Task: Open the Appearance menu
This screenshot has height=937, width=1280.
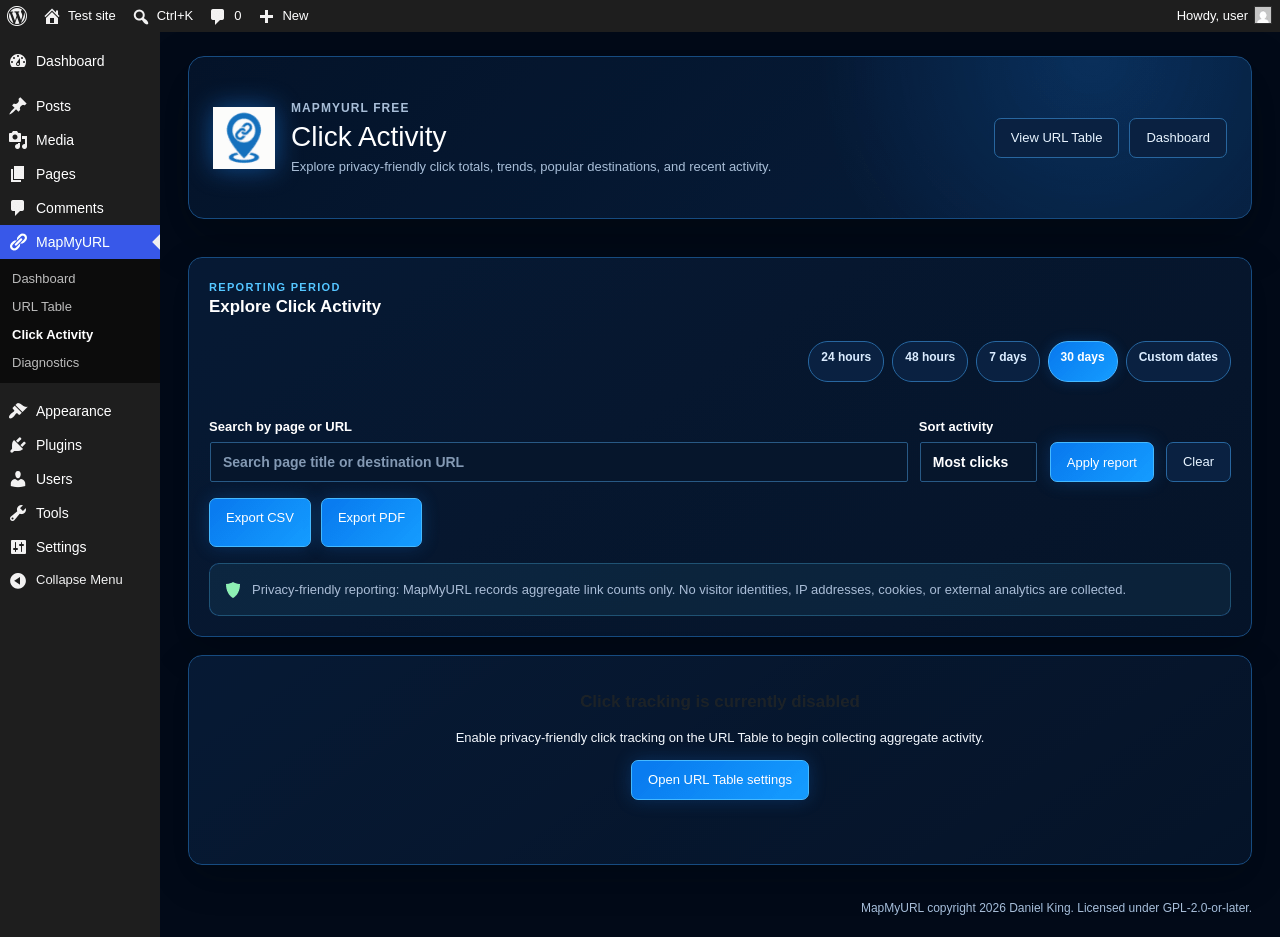Action: (80, 411)
